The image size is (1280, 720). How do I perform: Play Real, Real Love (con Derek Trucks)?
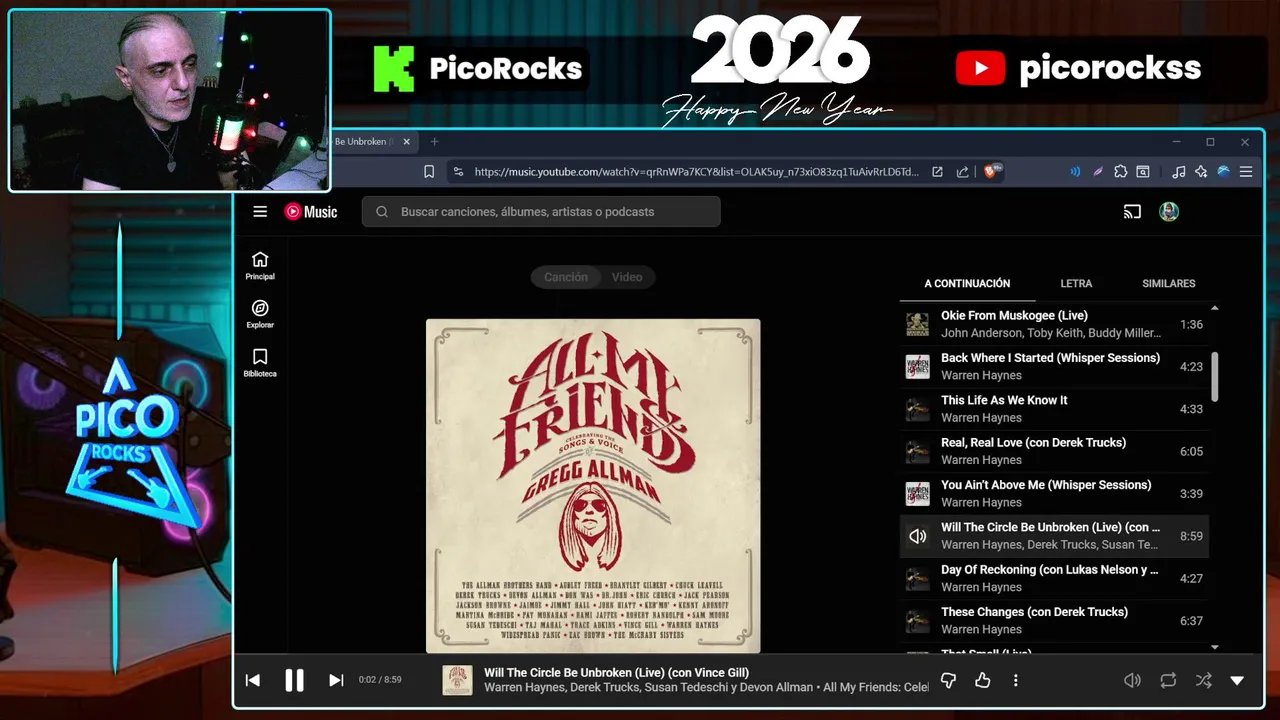coord(1054,451)
